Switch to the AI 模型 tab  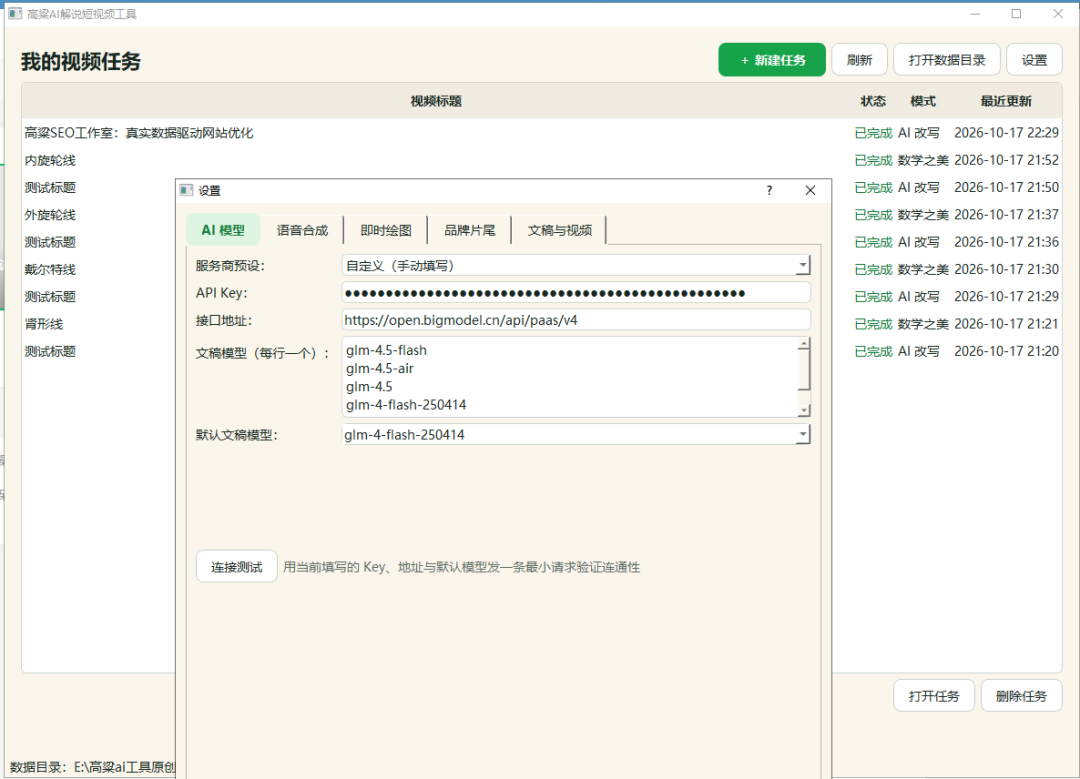point(223,230)
